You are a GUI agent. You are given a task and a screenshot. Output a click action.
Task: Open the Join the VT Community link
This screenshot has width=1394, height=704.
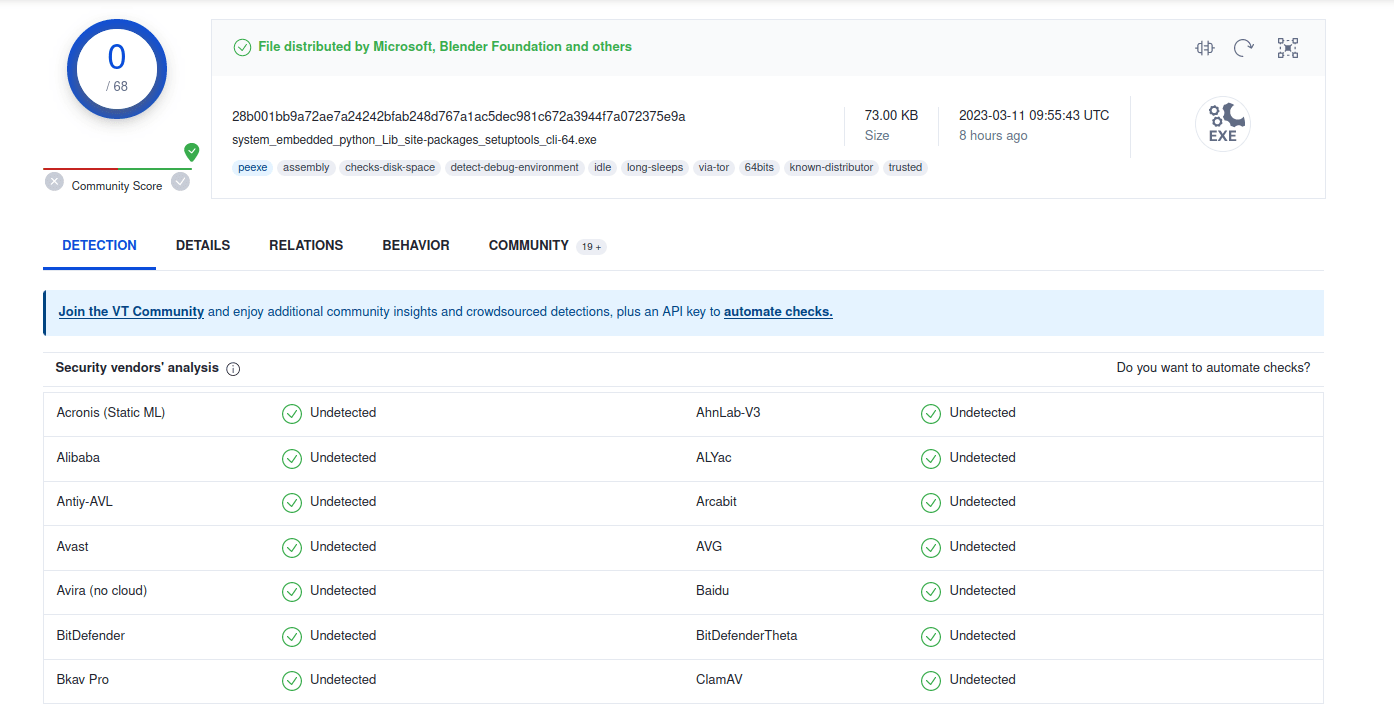[130, 311]
